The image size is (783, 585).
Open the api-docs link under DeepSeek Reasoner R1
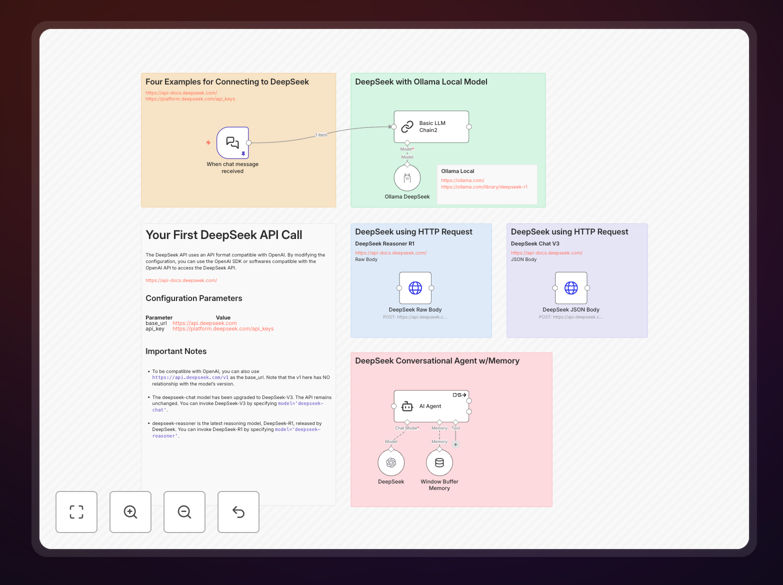(x=391, y=253)
